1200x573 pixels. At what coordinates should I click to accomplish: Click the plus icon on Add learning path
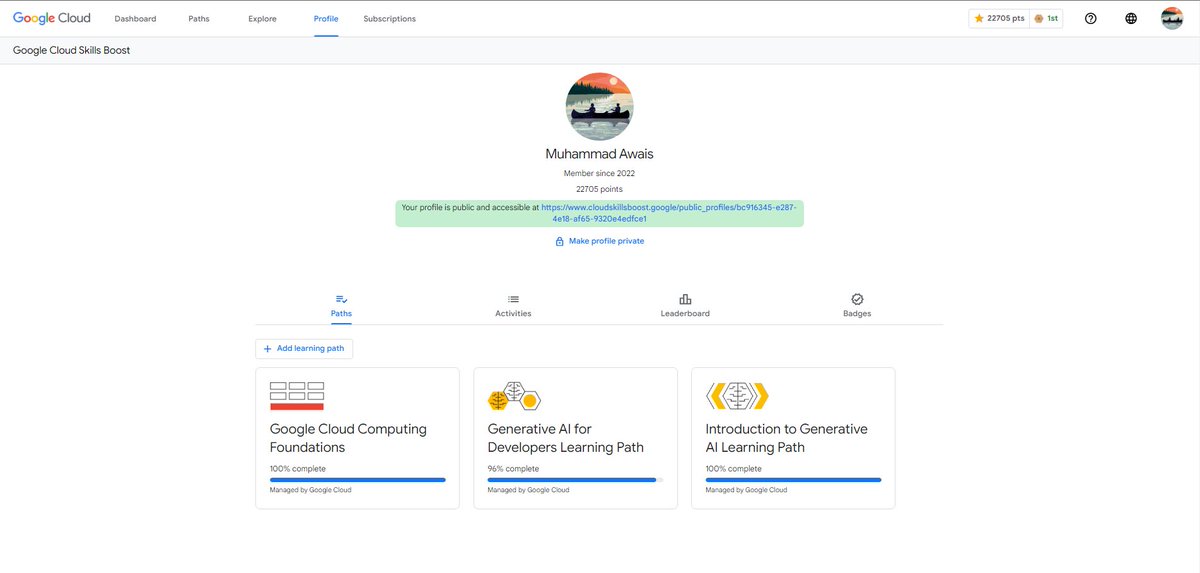coord(267,348)
